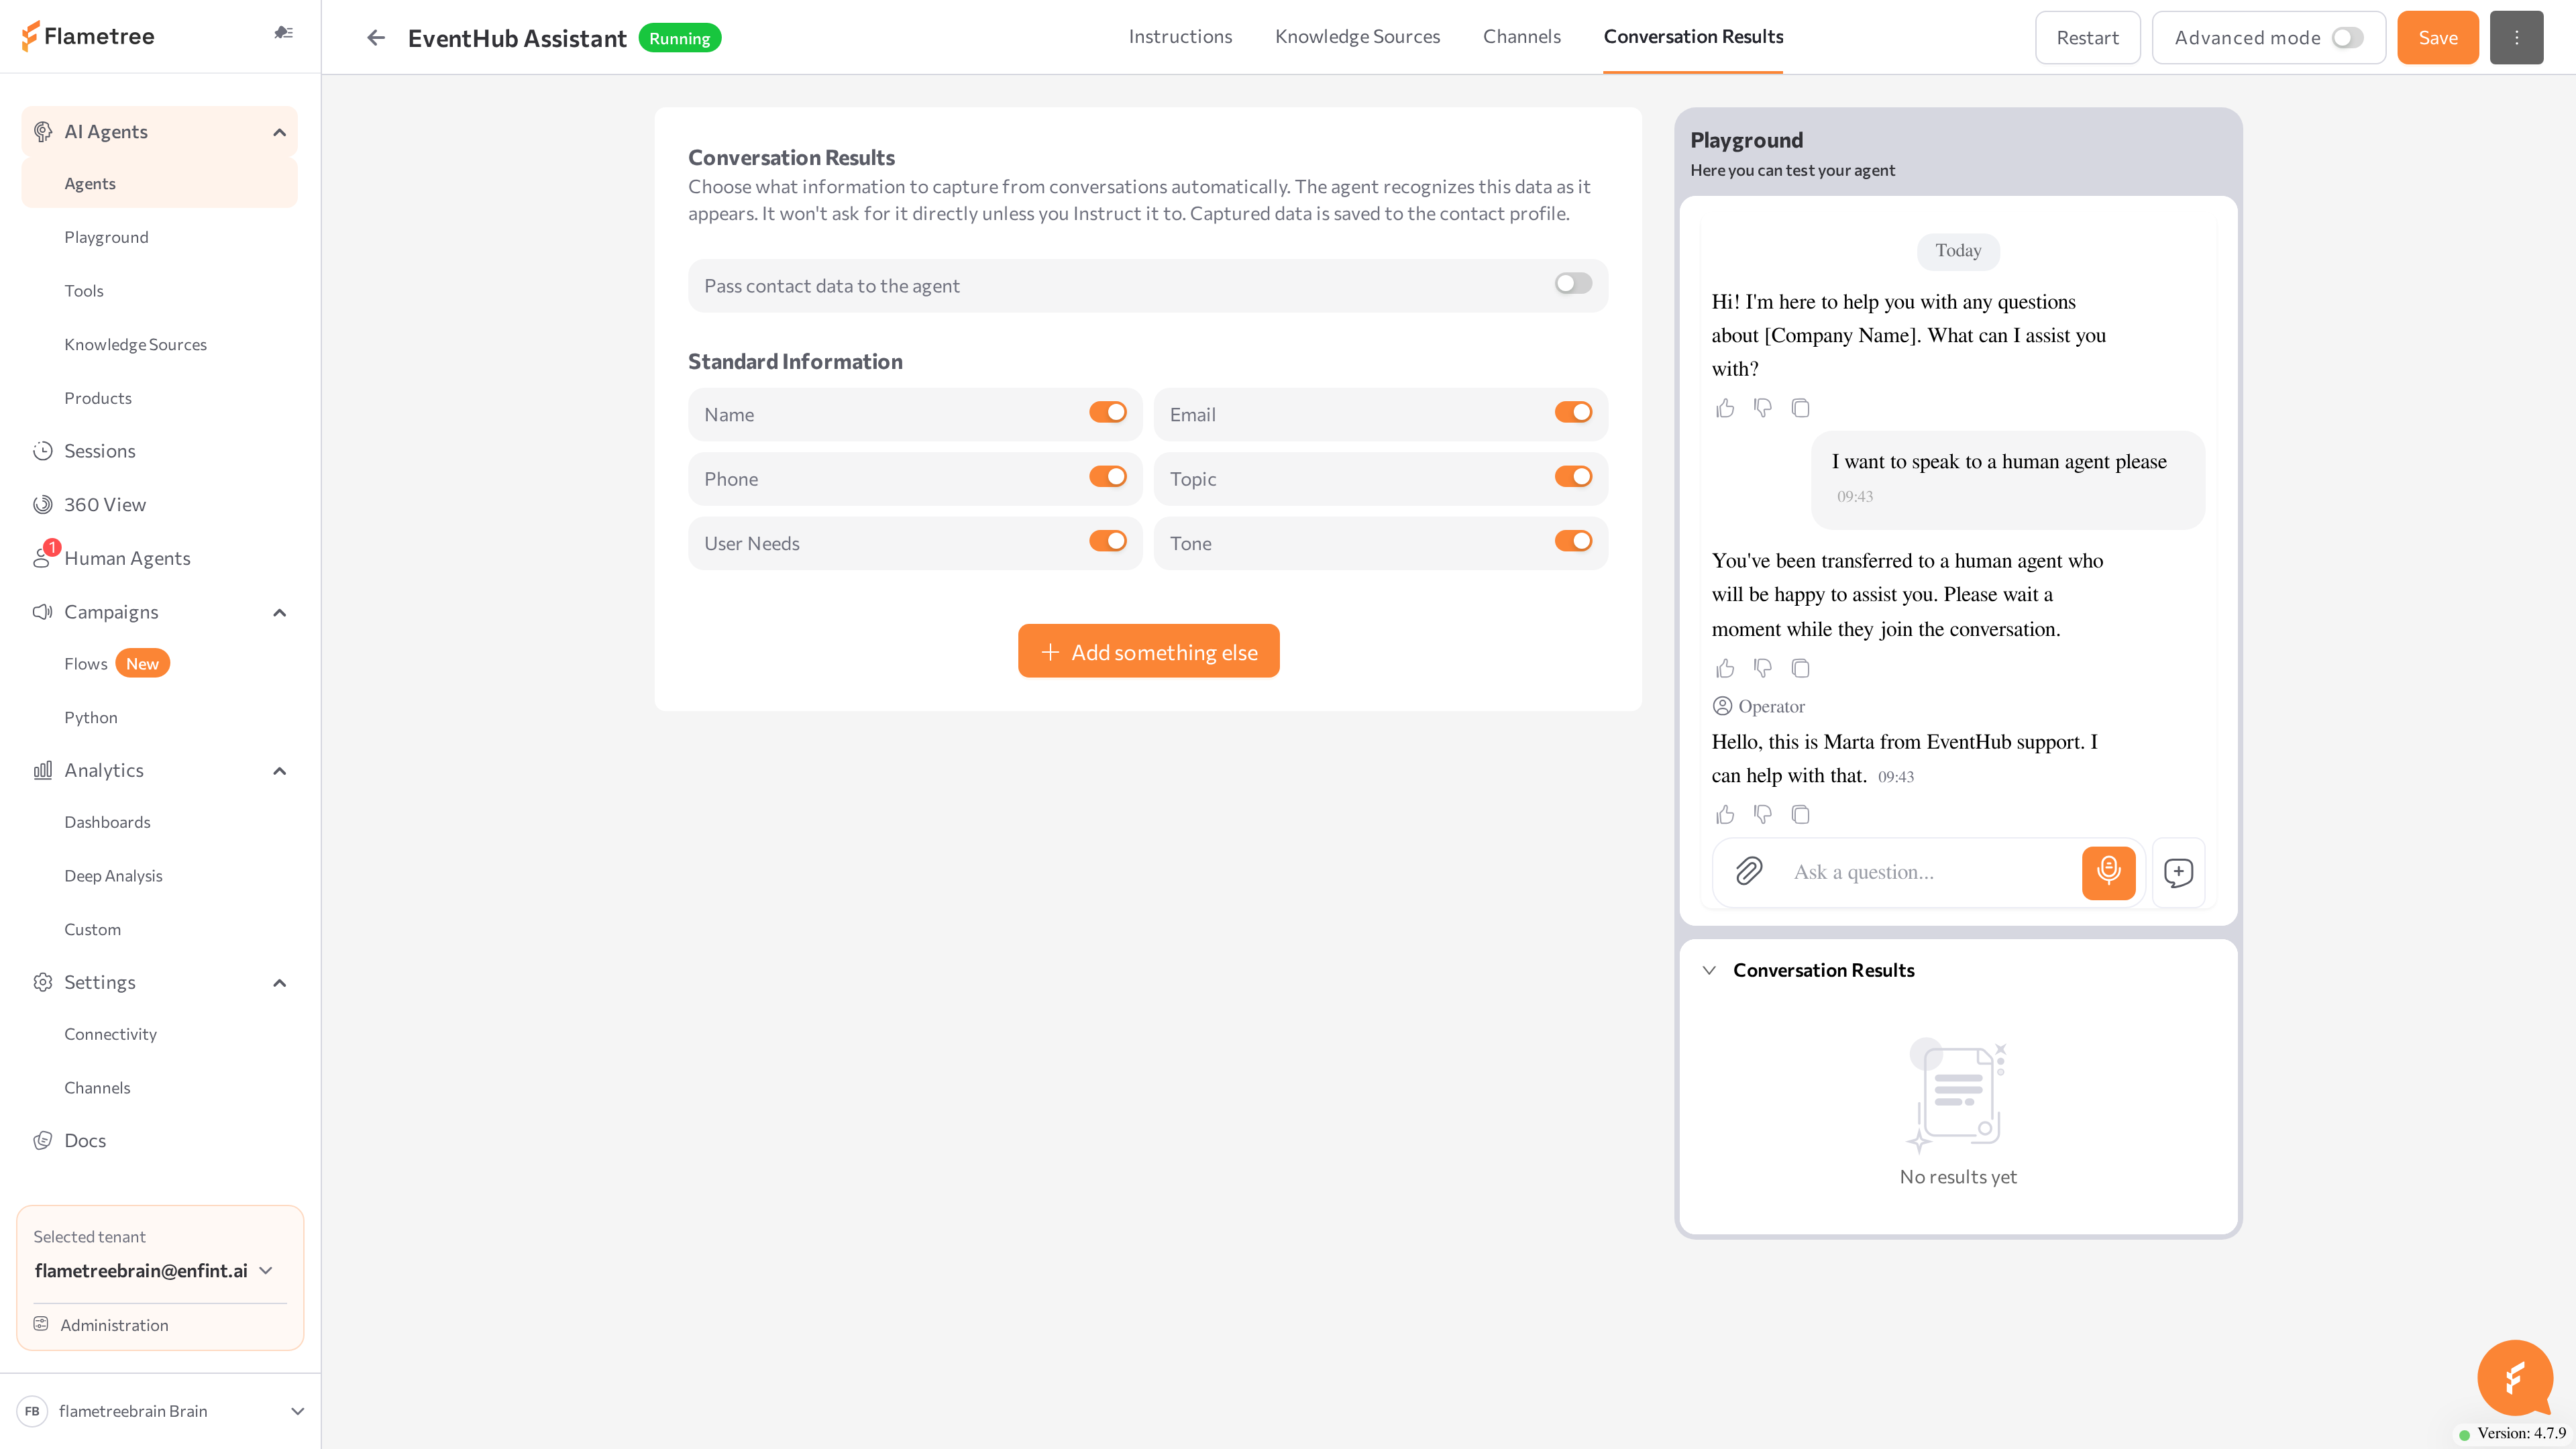Switch to the Channels tab
The image size is (2576, 1449).
click(1521, 37)
